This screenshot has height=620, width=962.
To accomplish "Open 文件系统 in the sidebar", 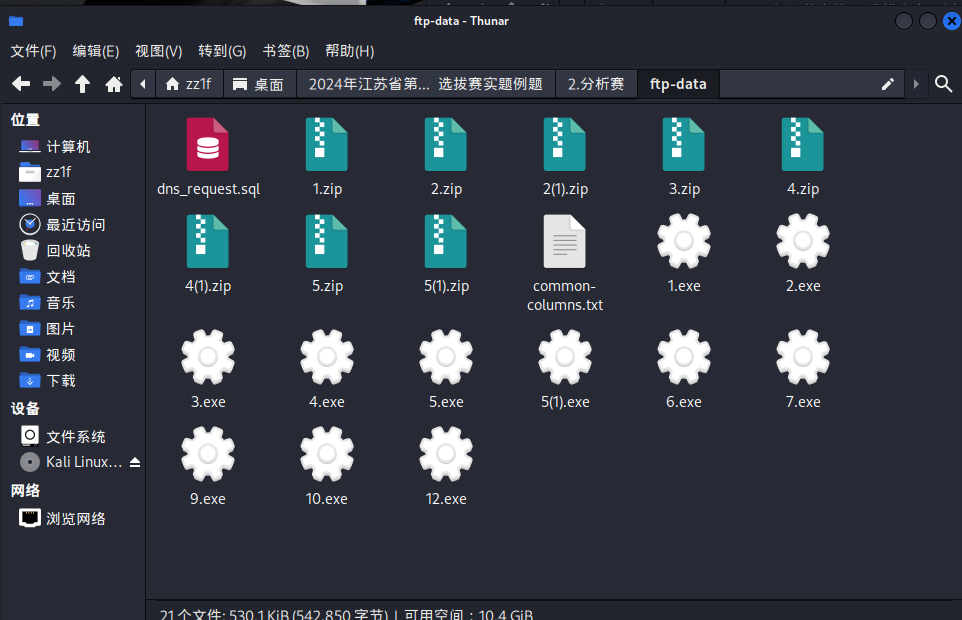I will [x=75, y=437].
